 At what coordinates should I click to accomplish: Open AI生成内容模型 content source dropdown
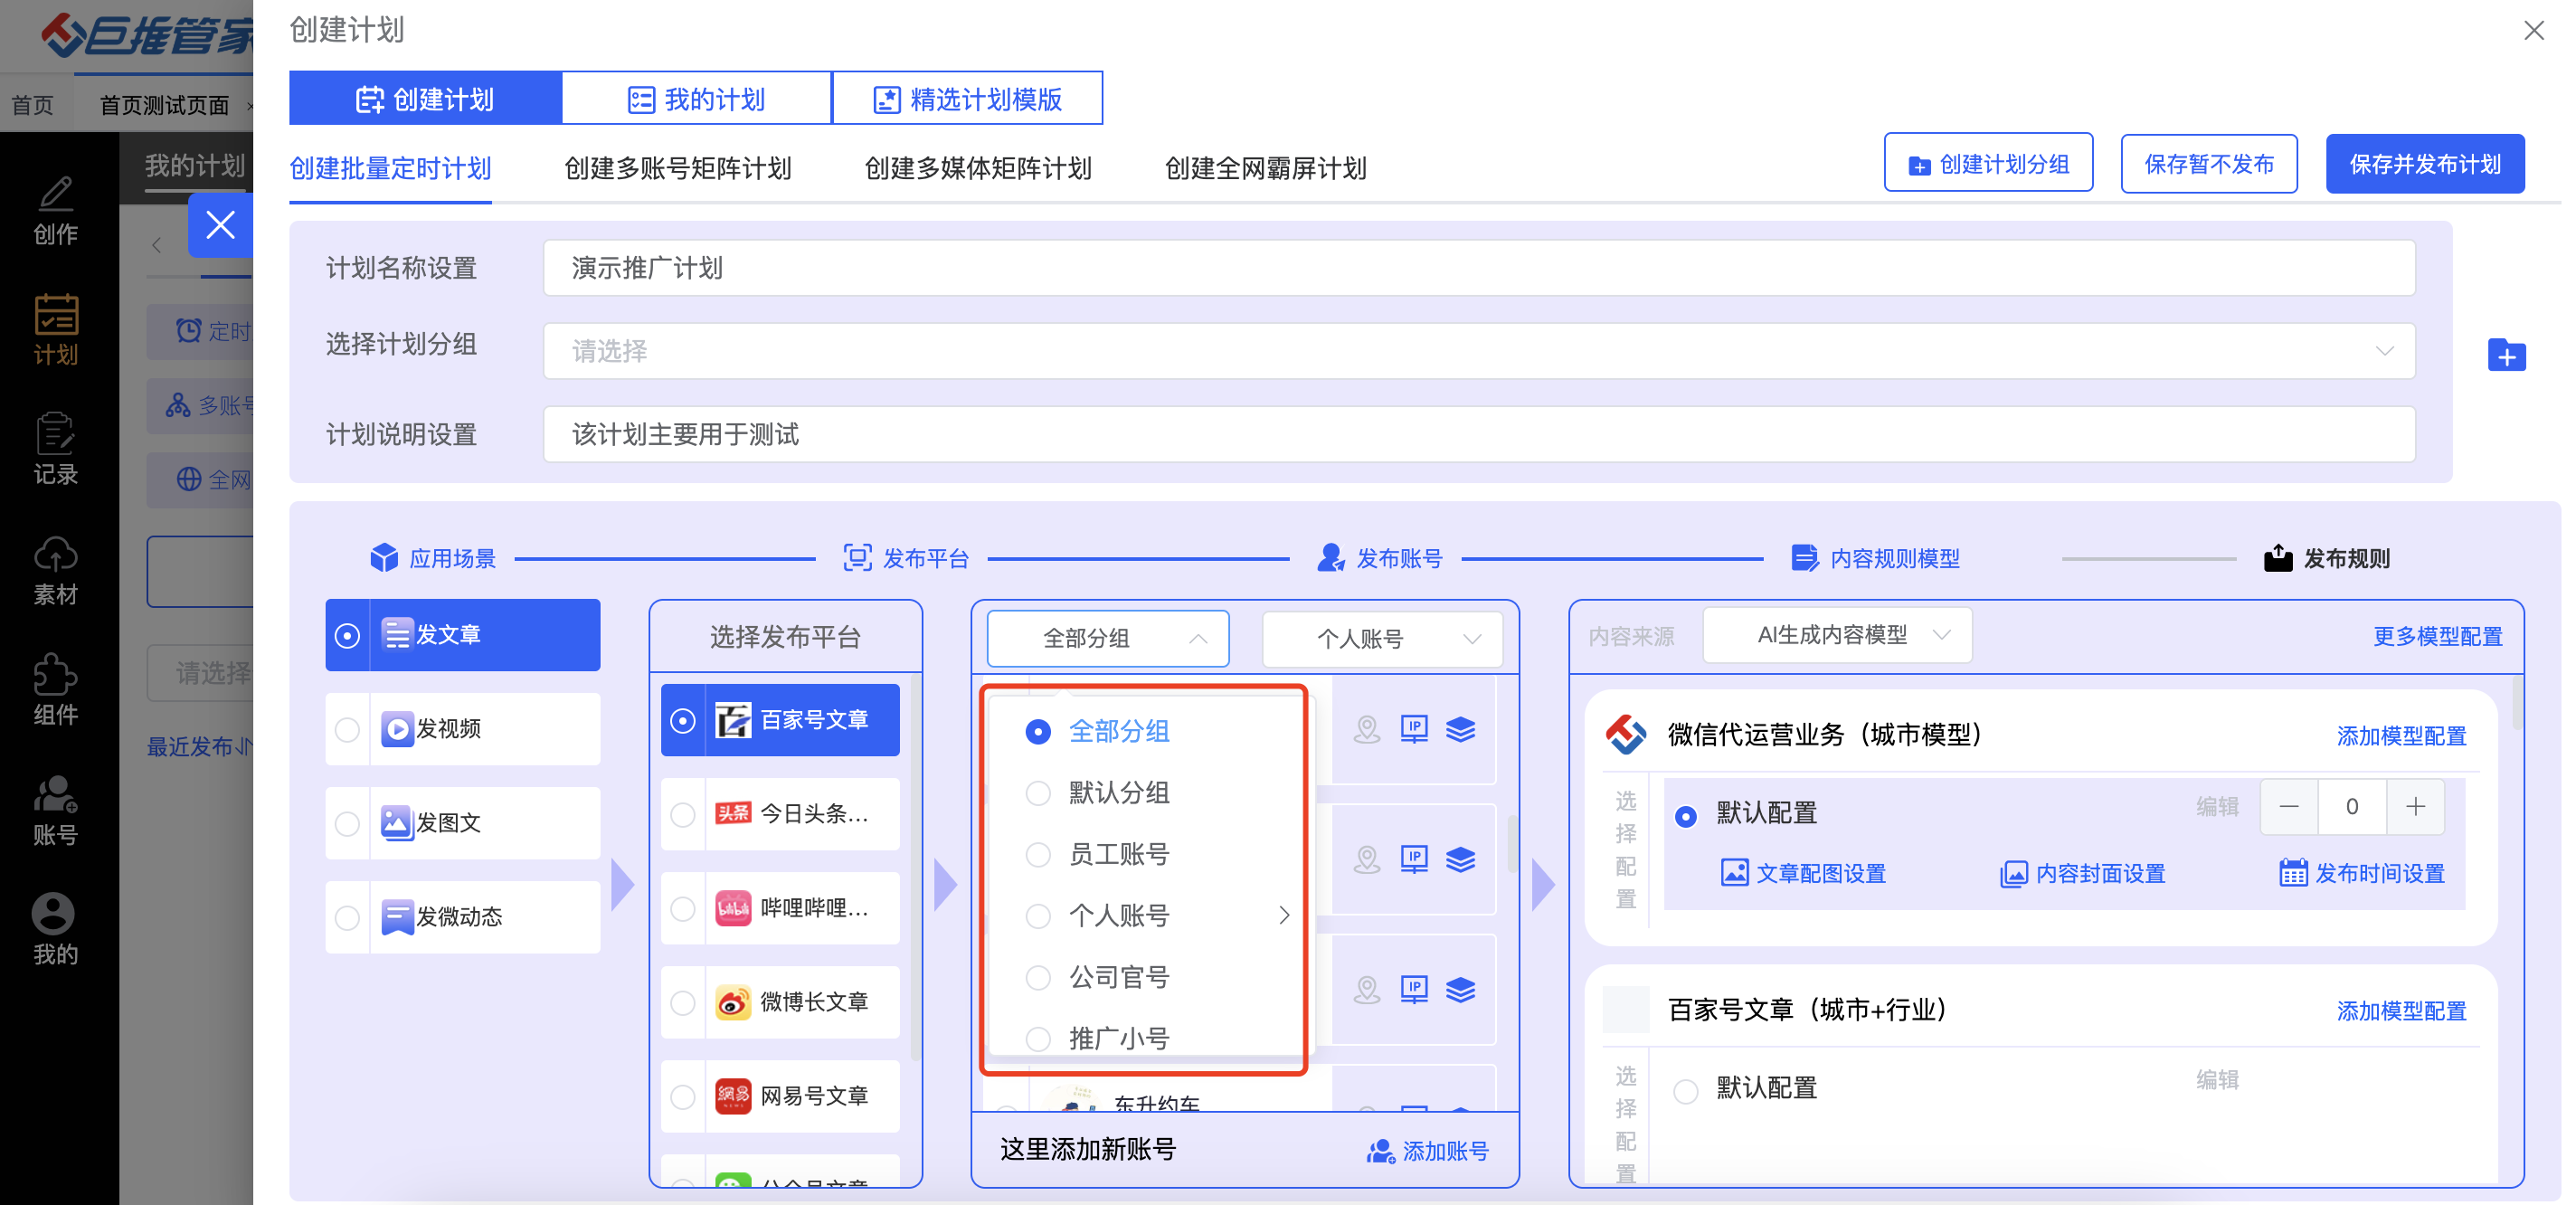[1837, 635]
